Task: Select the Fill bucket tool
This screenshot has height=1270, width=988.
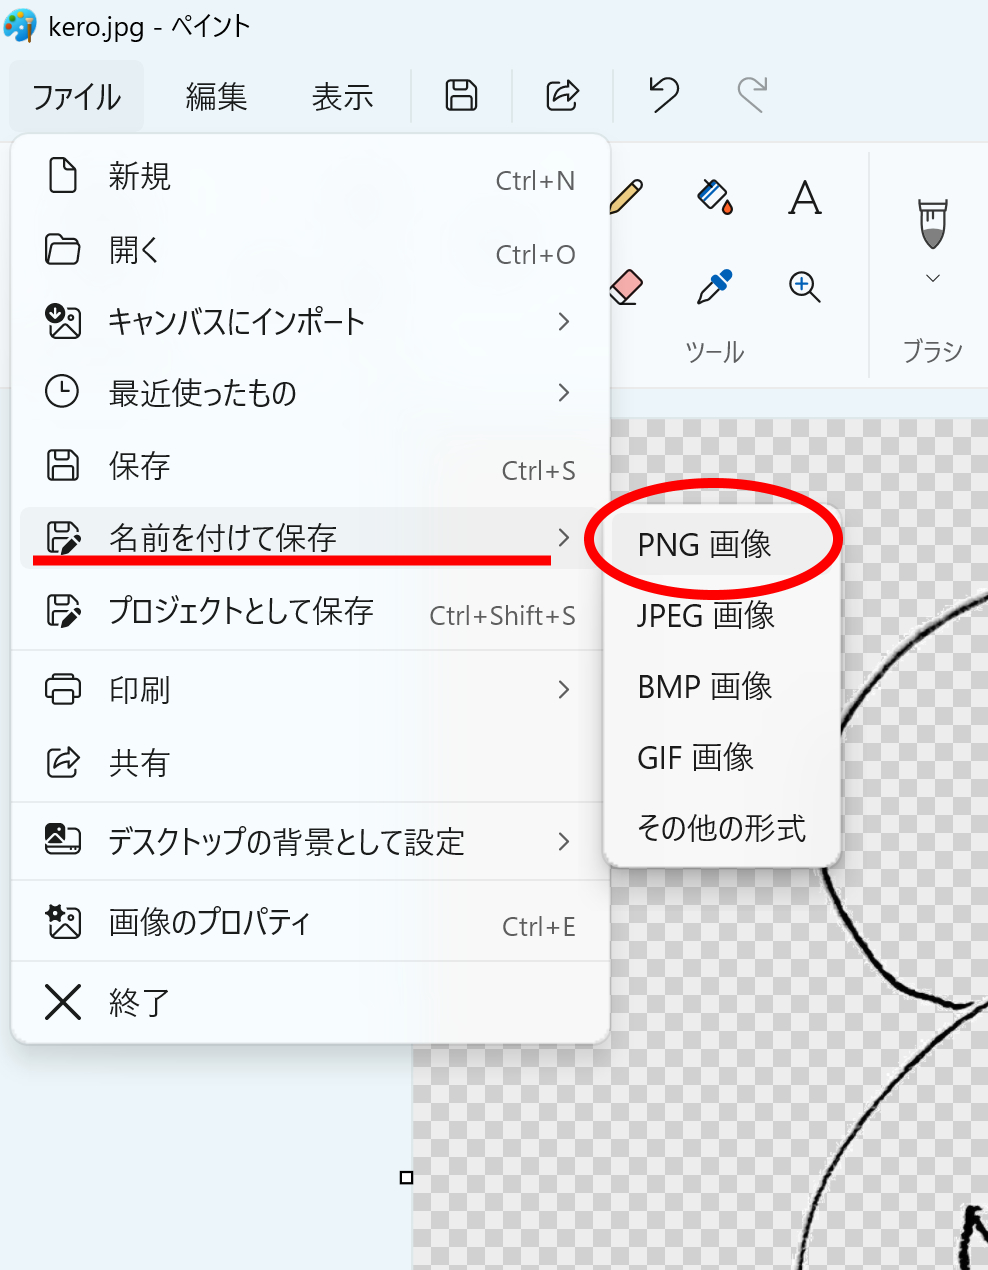Action: point(714,197)
